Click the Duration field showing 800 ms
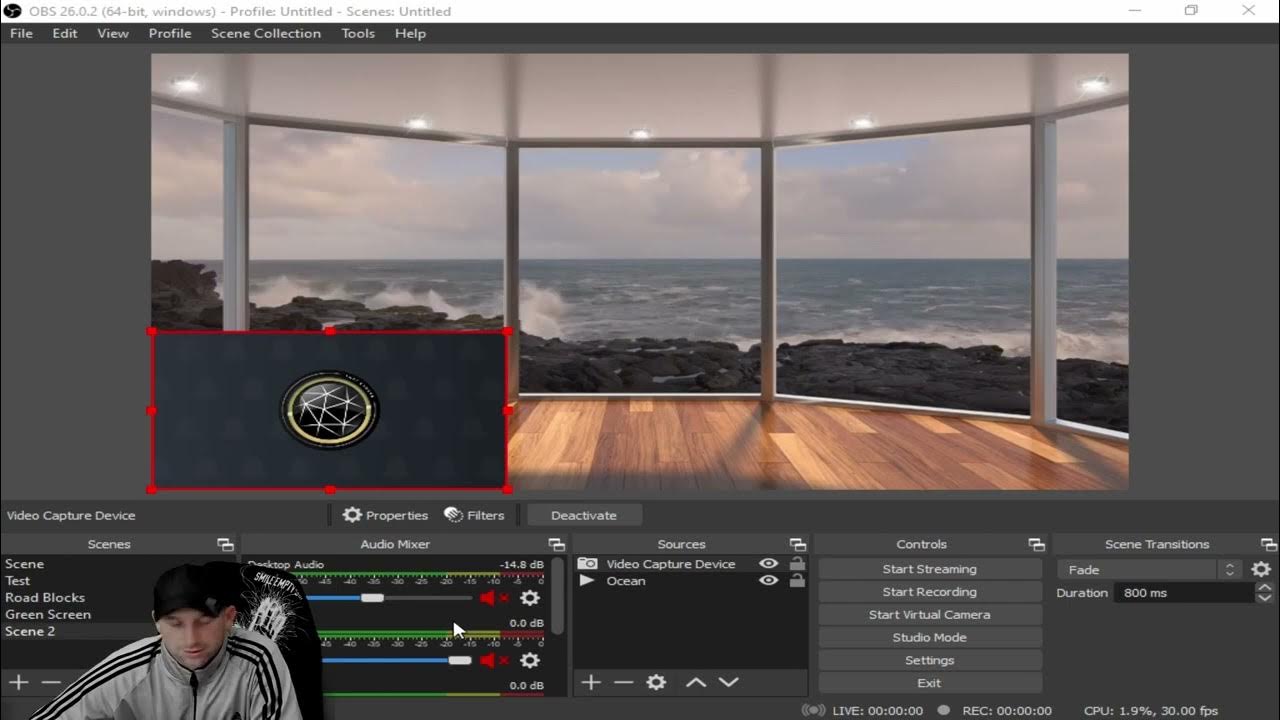 pyautogui.click(x=1185, y=593)
